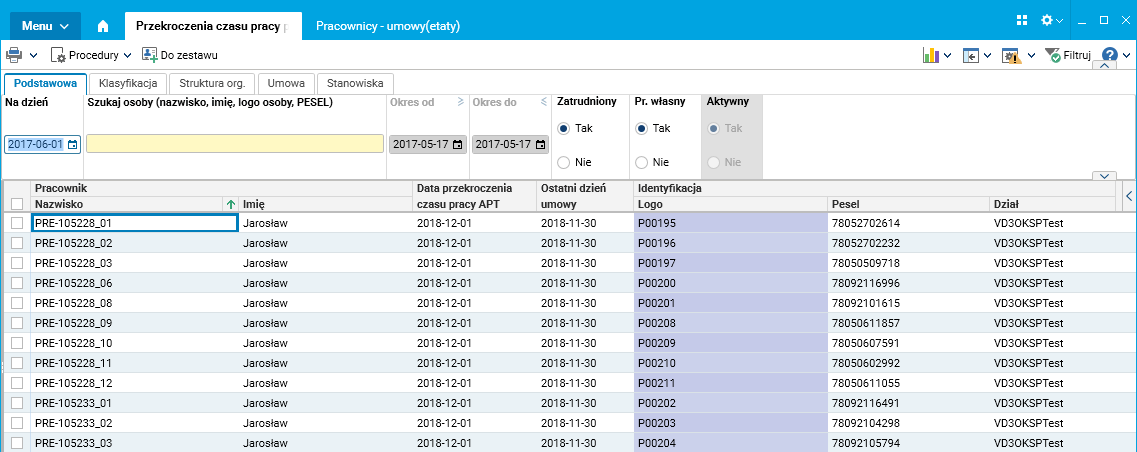Open the calendar picker for Na dzień date

pyautogui.click(x=72, y=144)
